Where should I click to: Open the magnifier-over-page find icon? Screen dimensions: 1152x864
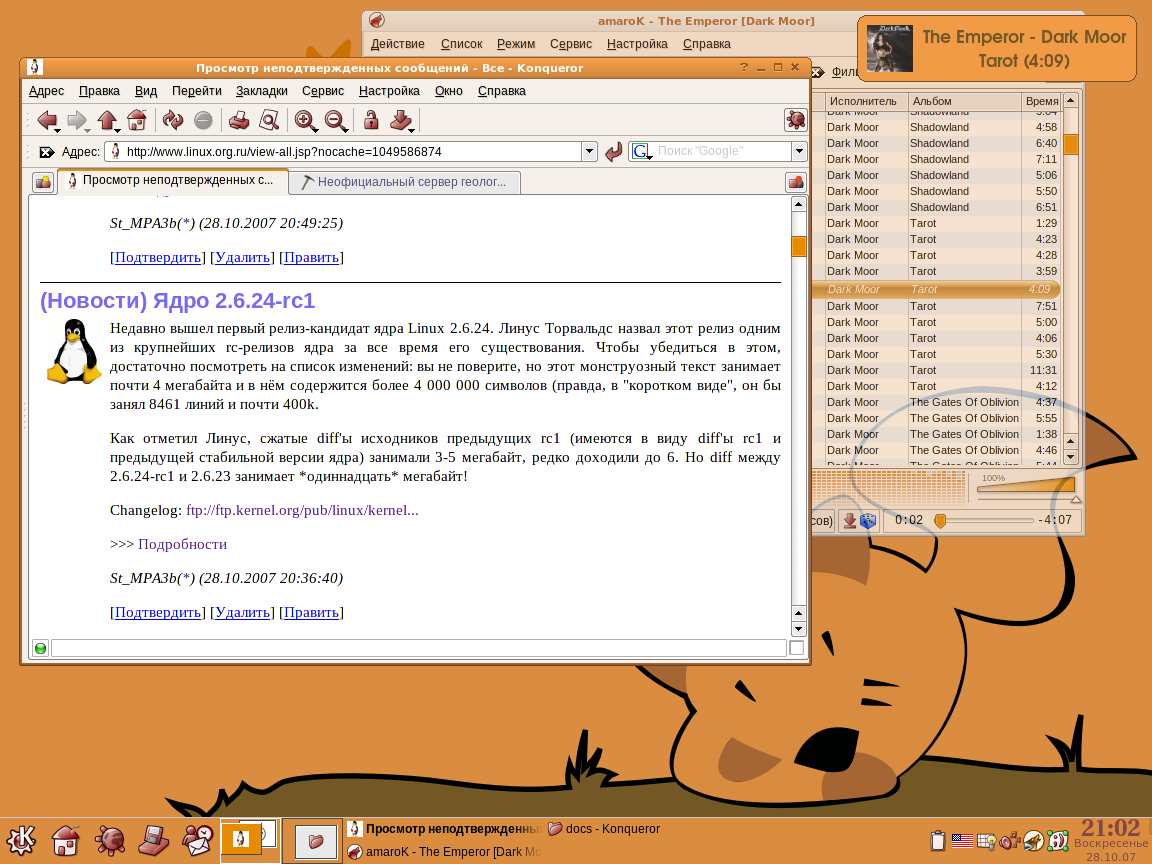[x=269, y=120]
